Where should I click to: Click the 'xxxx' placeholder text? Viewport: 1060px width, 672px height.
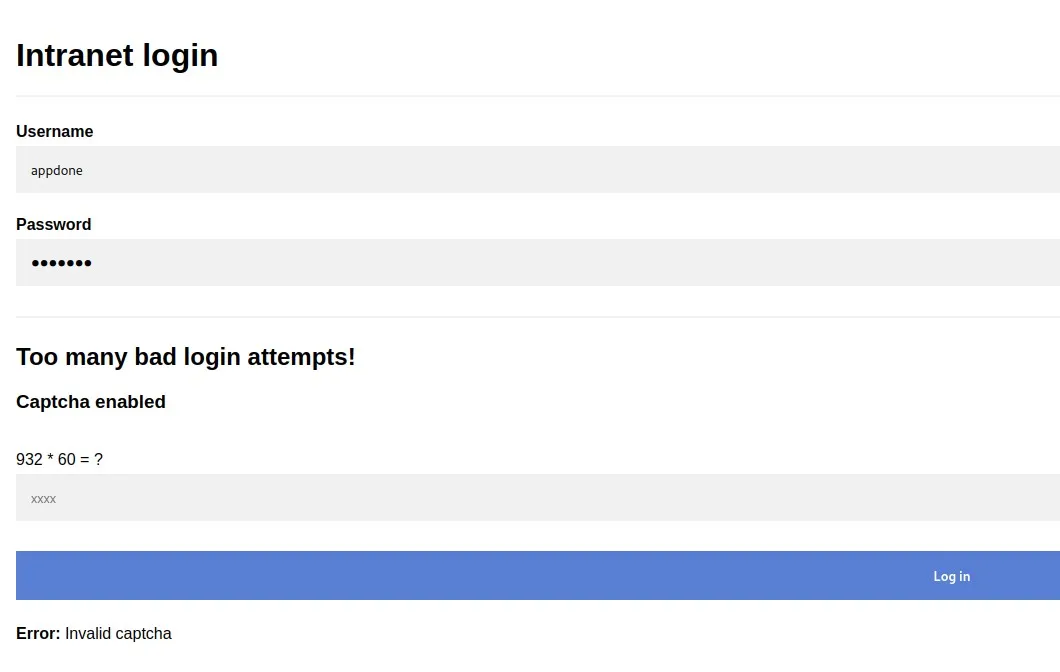[x=43, y=499]
